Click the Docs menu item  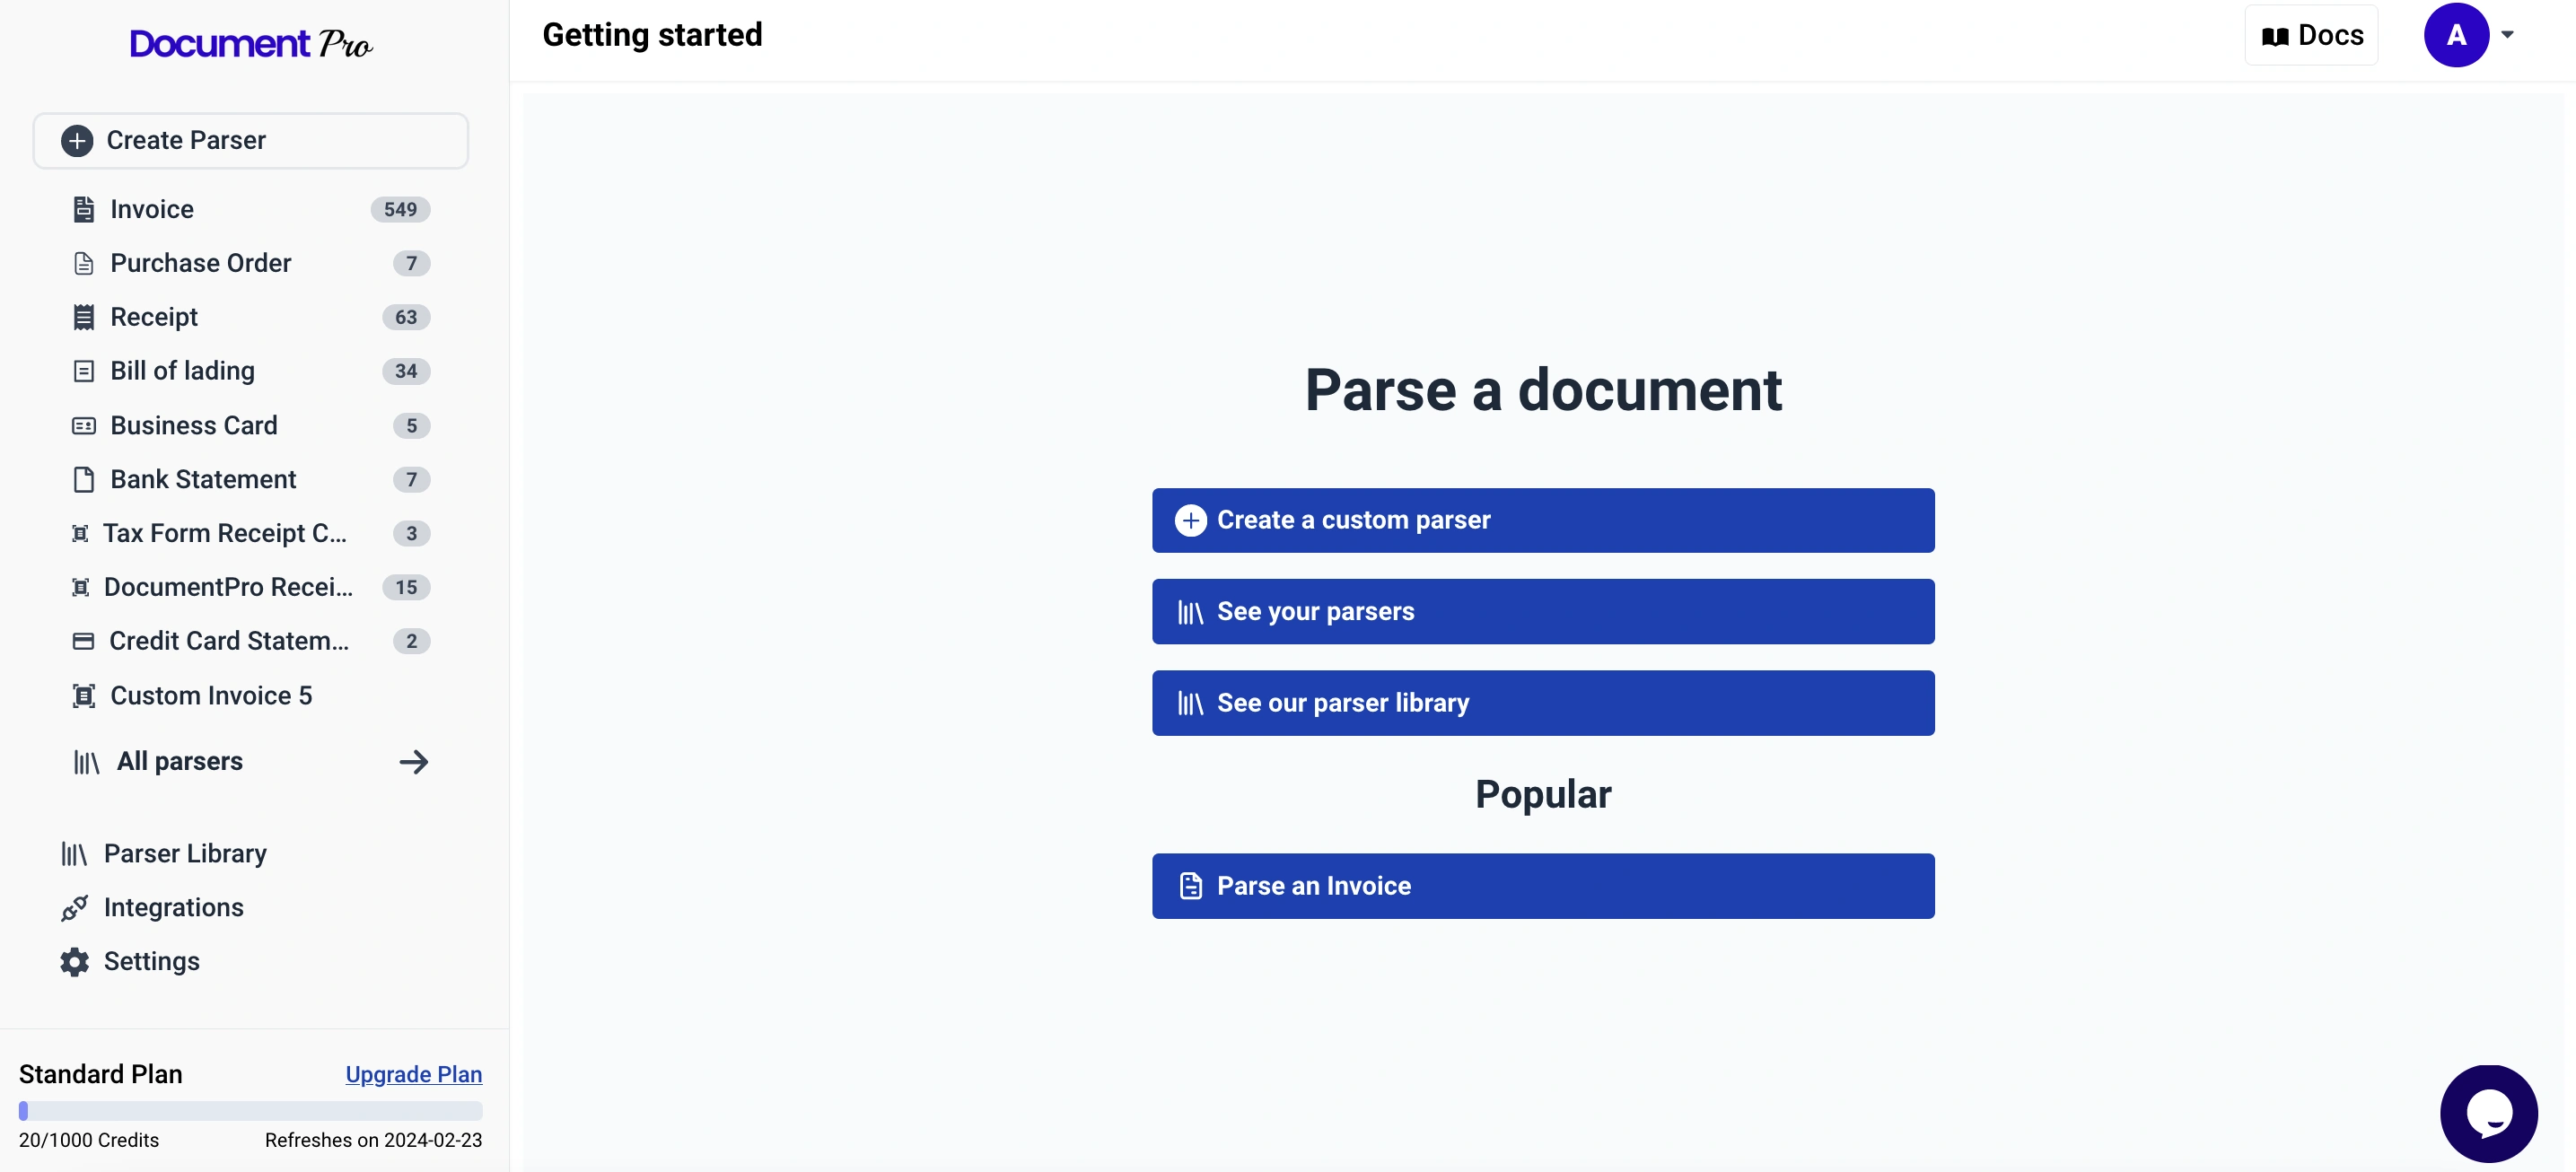pos(2313,33)
